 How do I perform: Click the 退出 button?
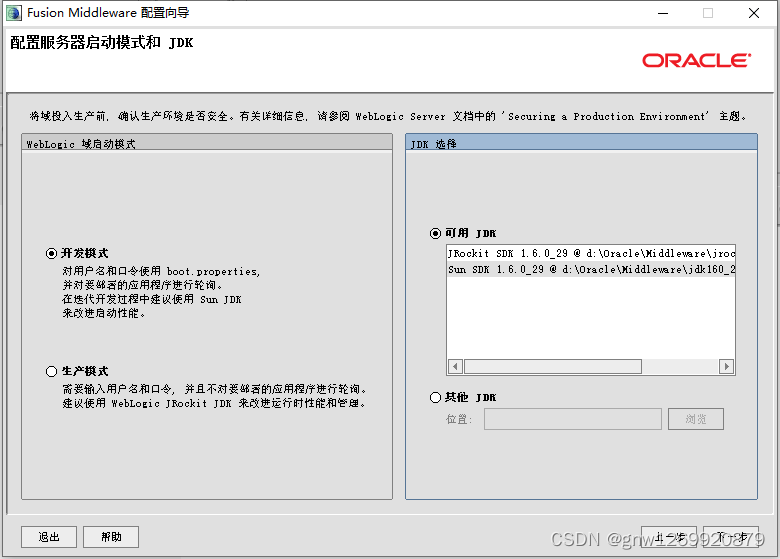[x=49, y=537]
